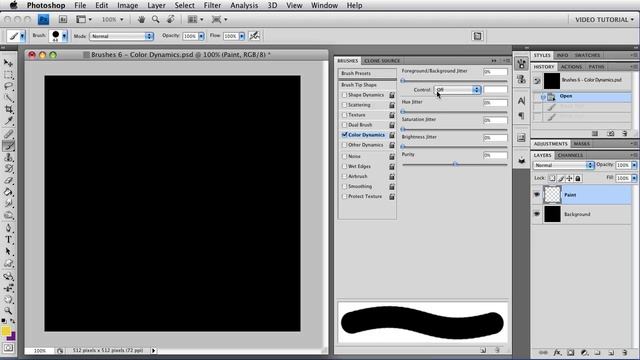The image size is (640, 360).
Task: Select the Lasso tool
Action: (8, 86)
